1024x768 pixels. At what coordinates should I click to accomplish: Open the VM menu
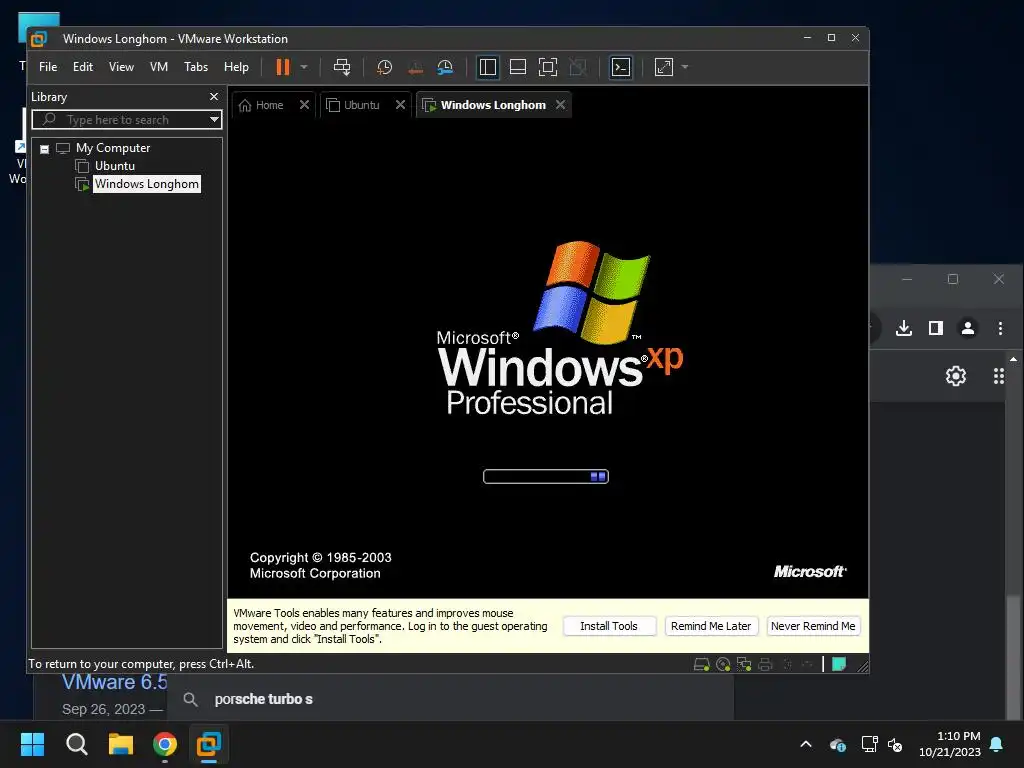coord(159,67)
